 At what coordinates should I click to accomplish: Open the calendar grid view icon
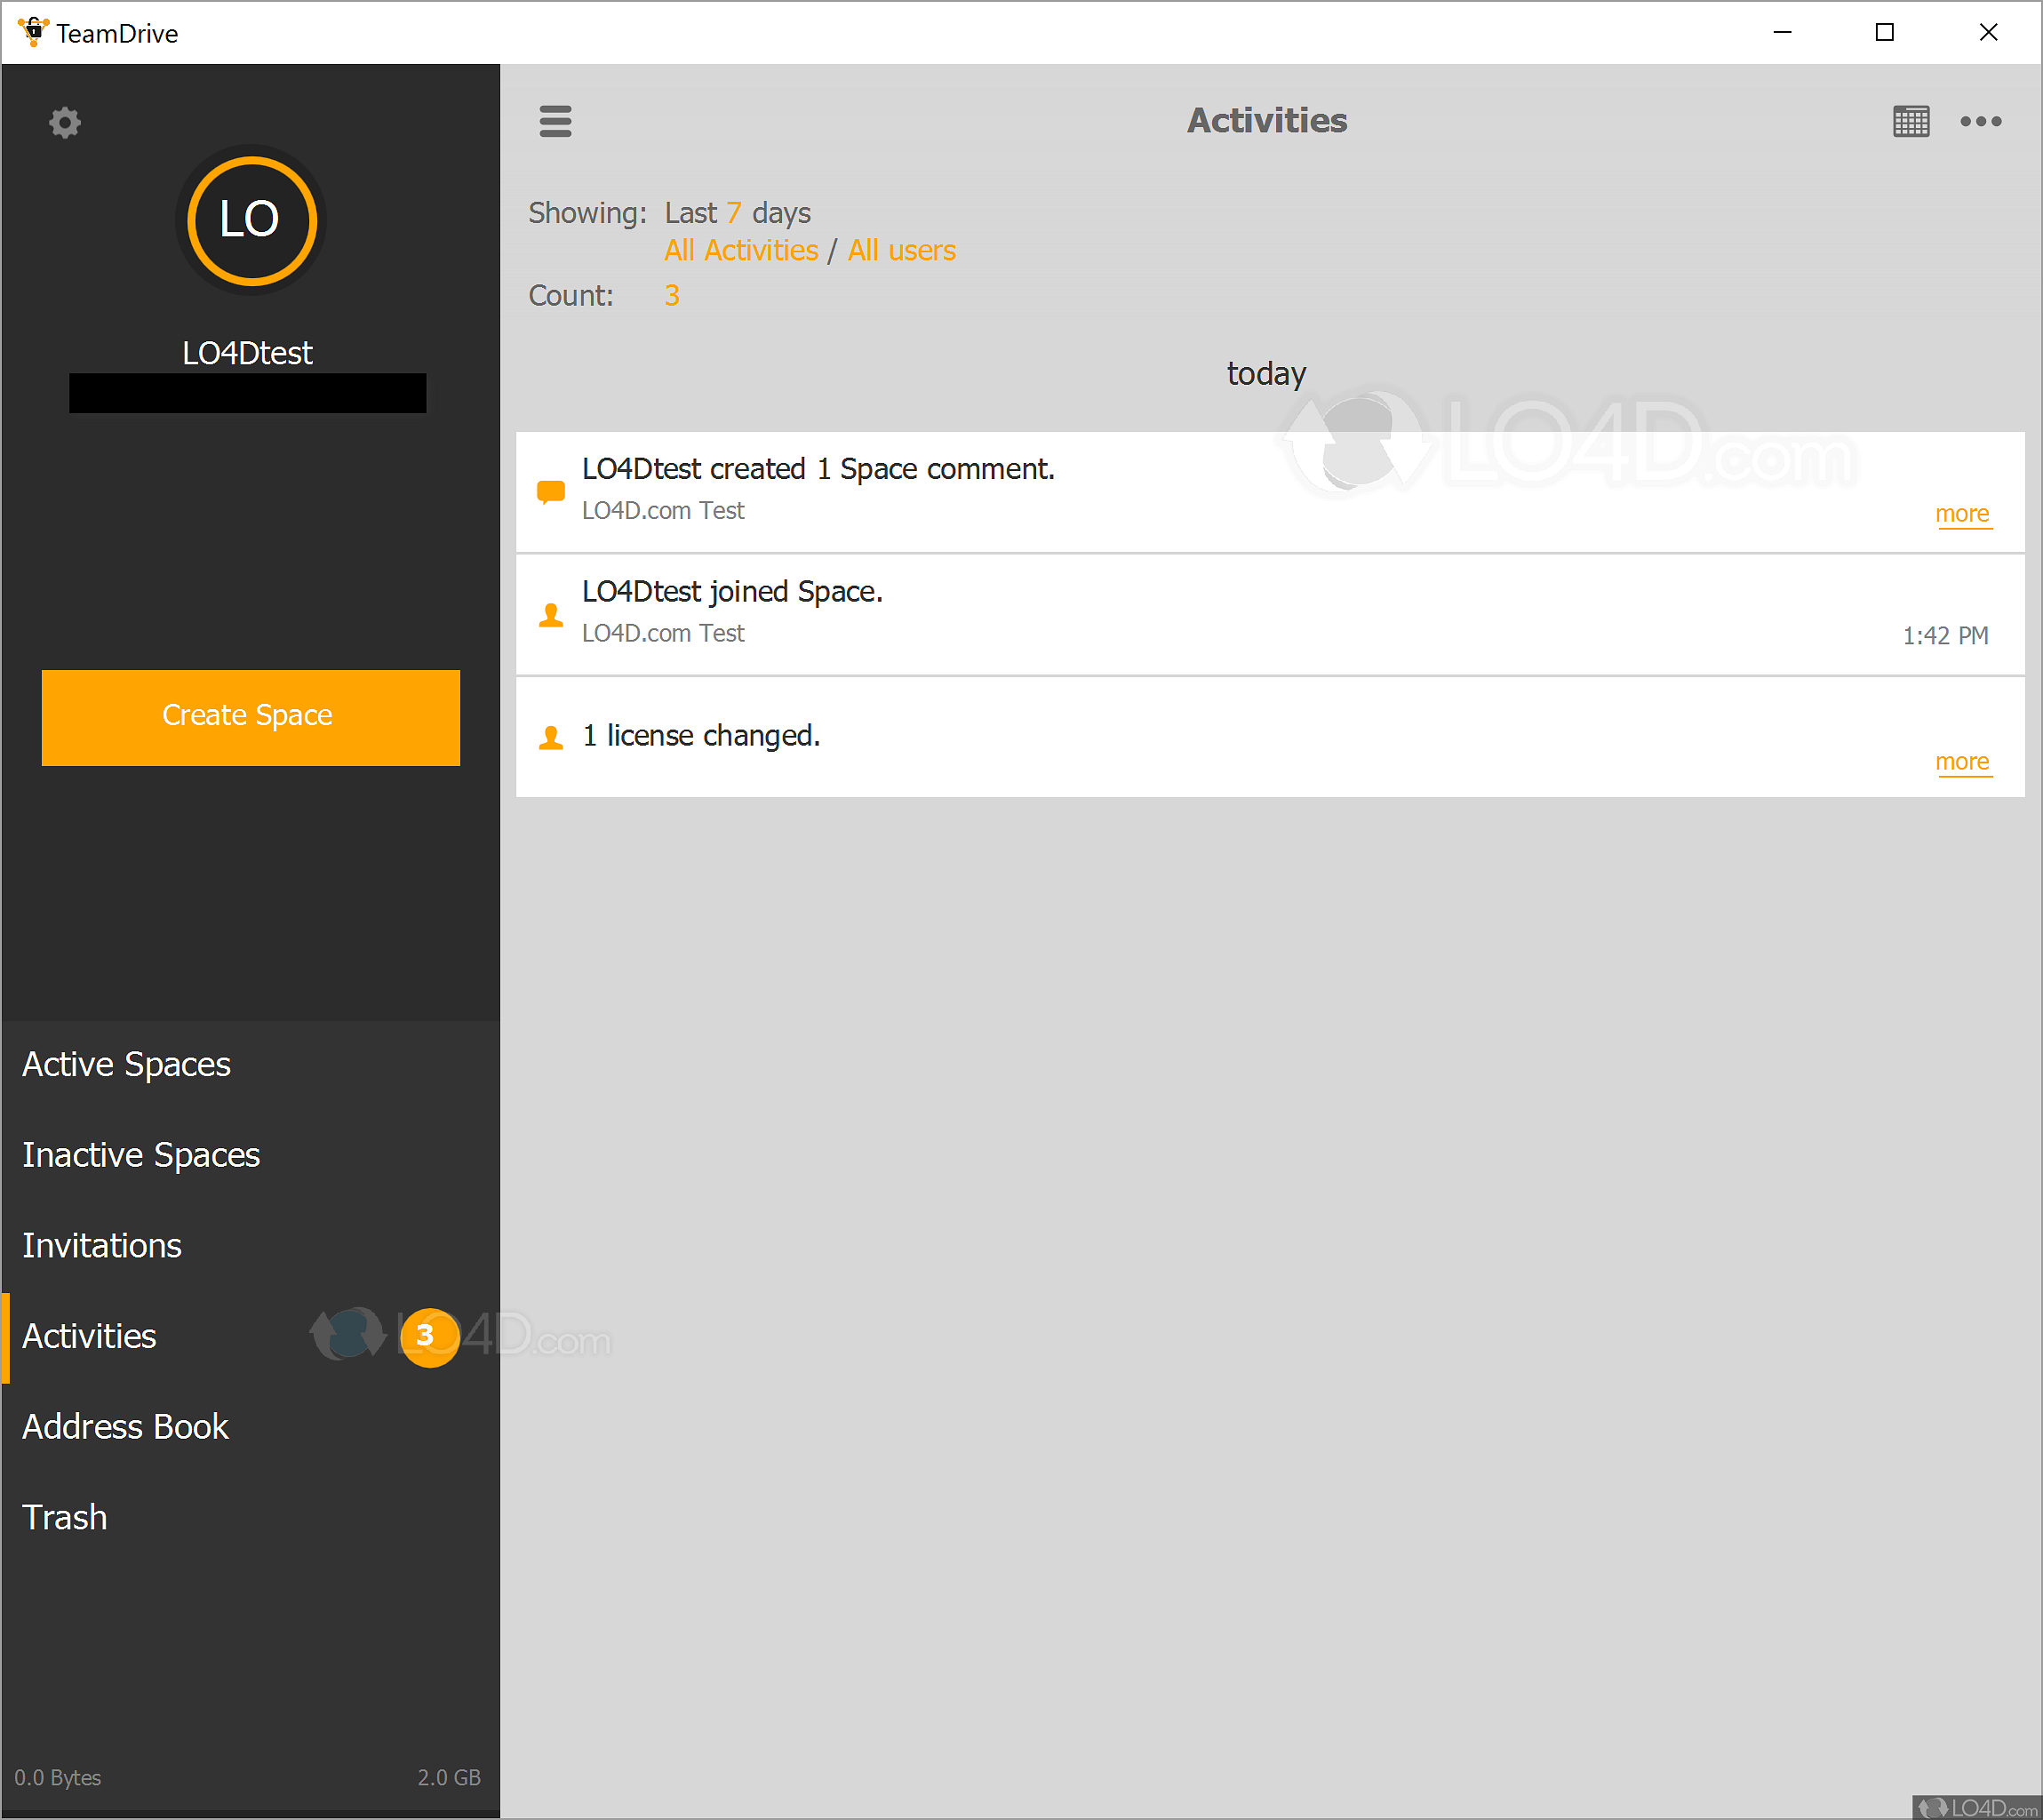(x=1910, y=122)
